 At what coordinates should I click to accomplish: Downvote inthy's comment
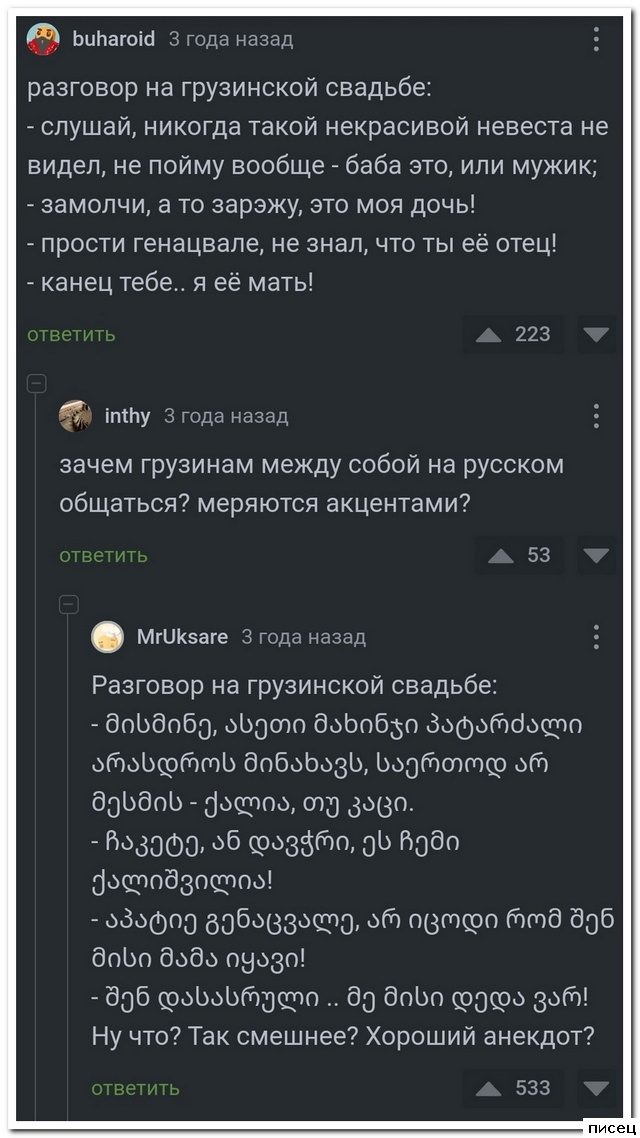pyautogui.click(x=598, y=555)
